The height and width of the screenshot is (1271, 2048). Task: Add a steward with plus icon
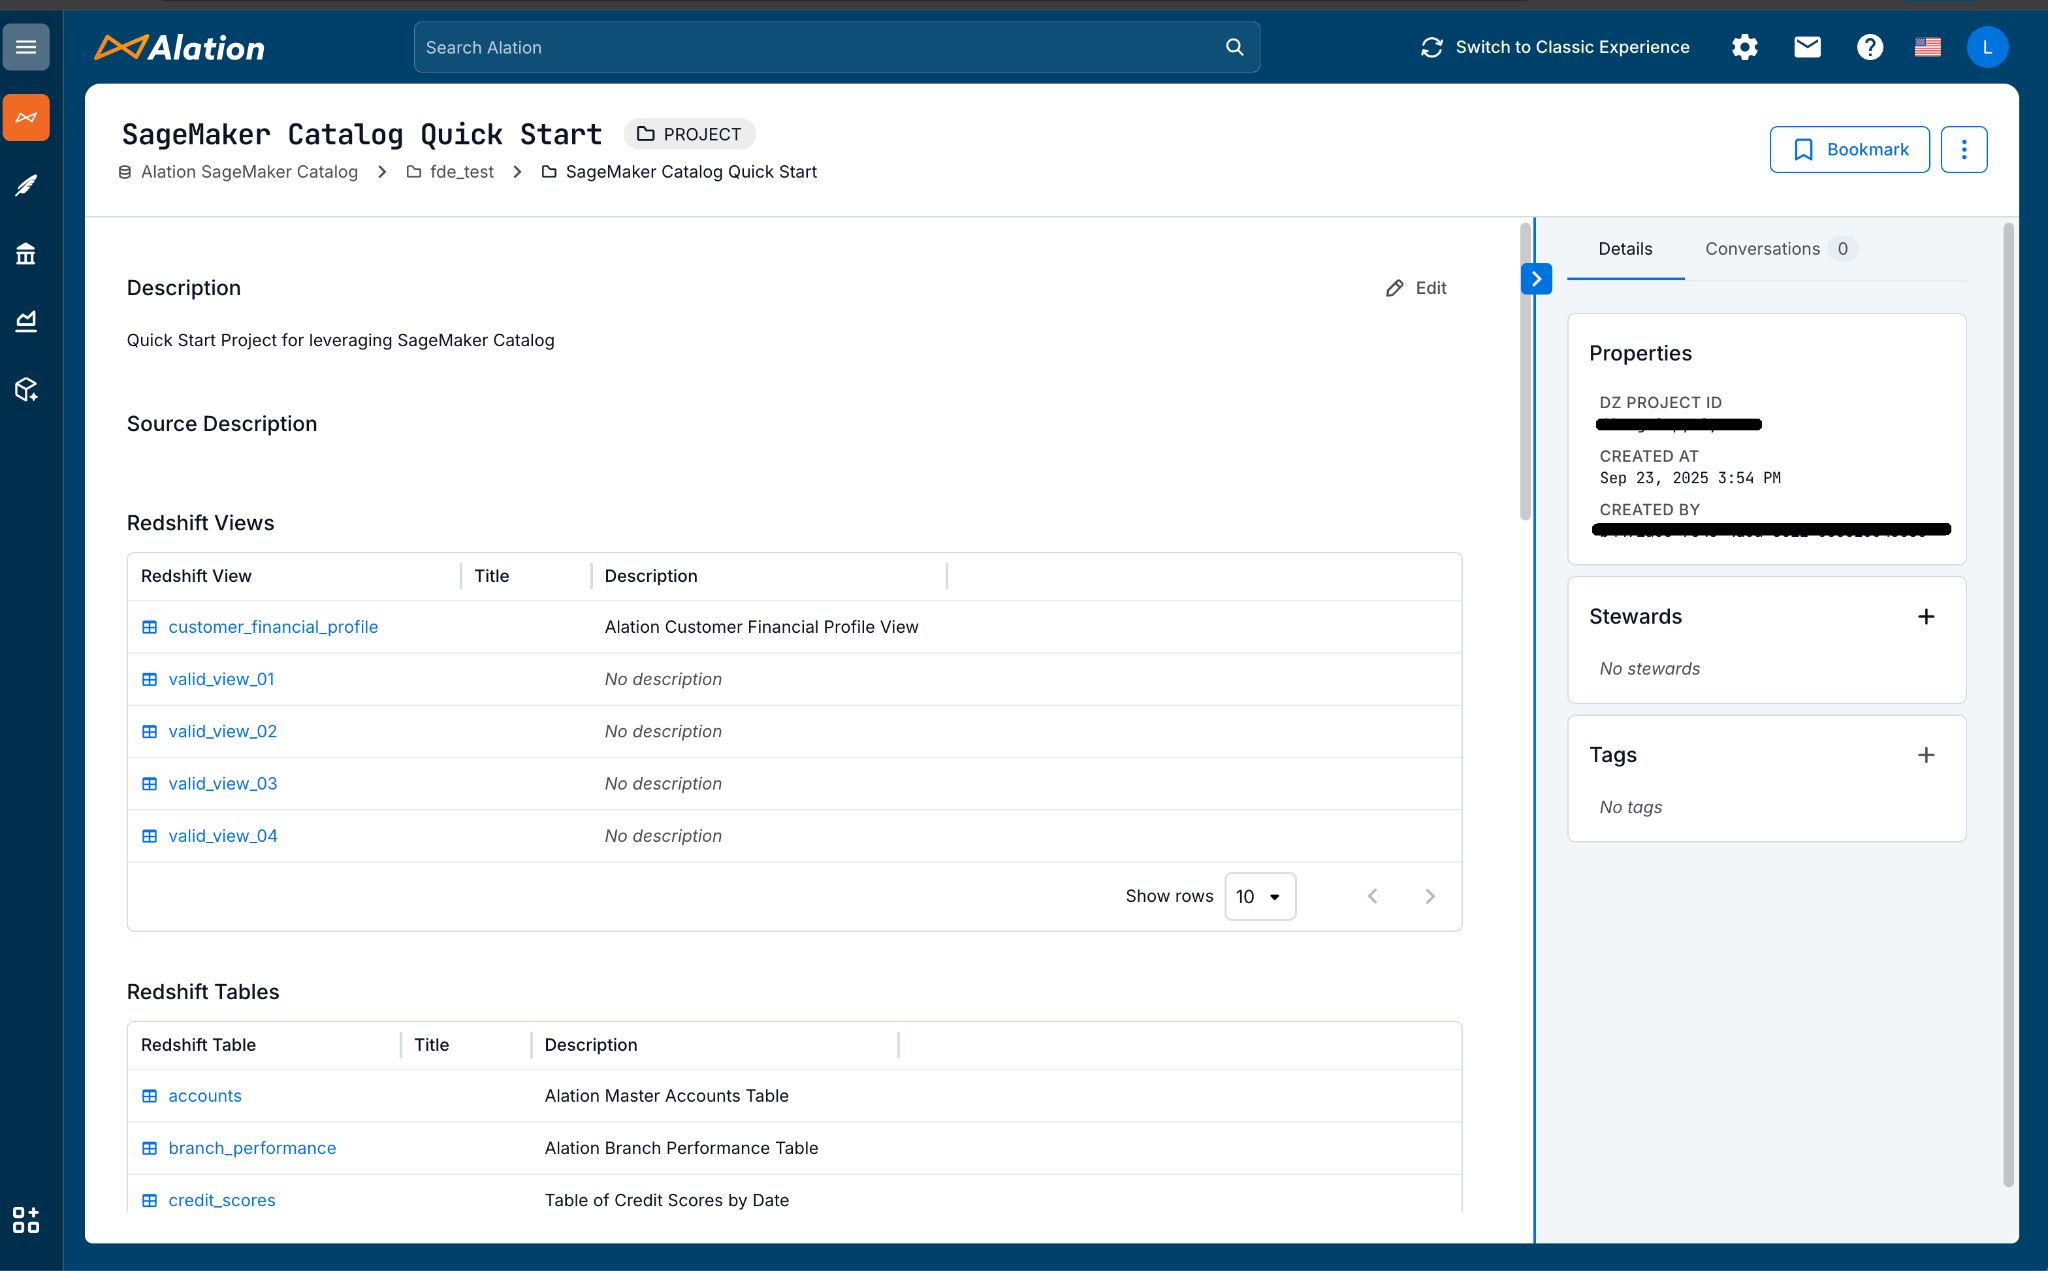1925,617
